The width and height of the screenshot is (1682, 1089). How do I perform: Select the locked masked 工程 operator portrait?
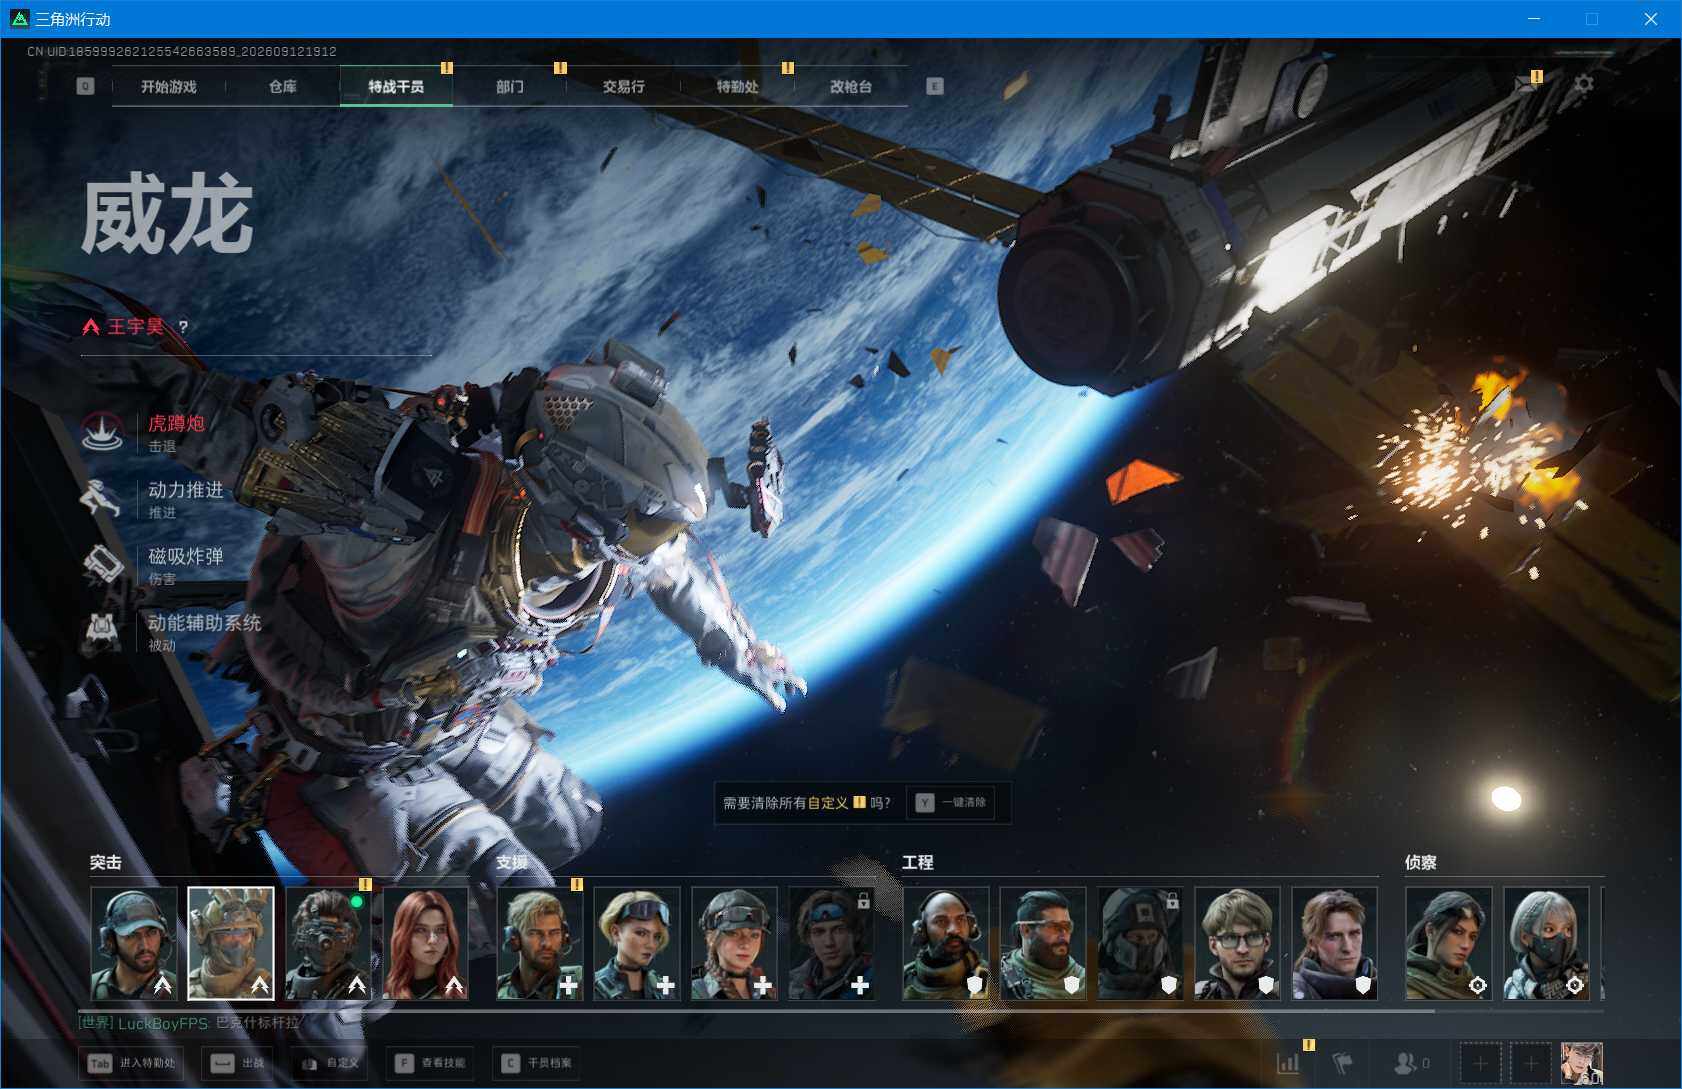click(1140, 943)
